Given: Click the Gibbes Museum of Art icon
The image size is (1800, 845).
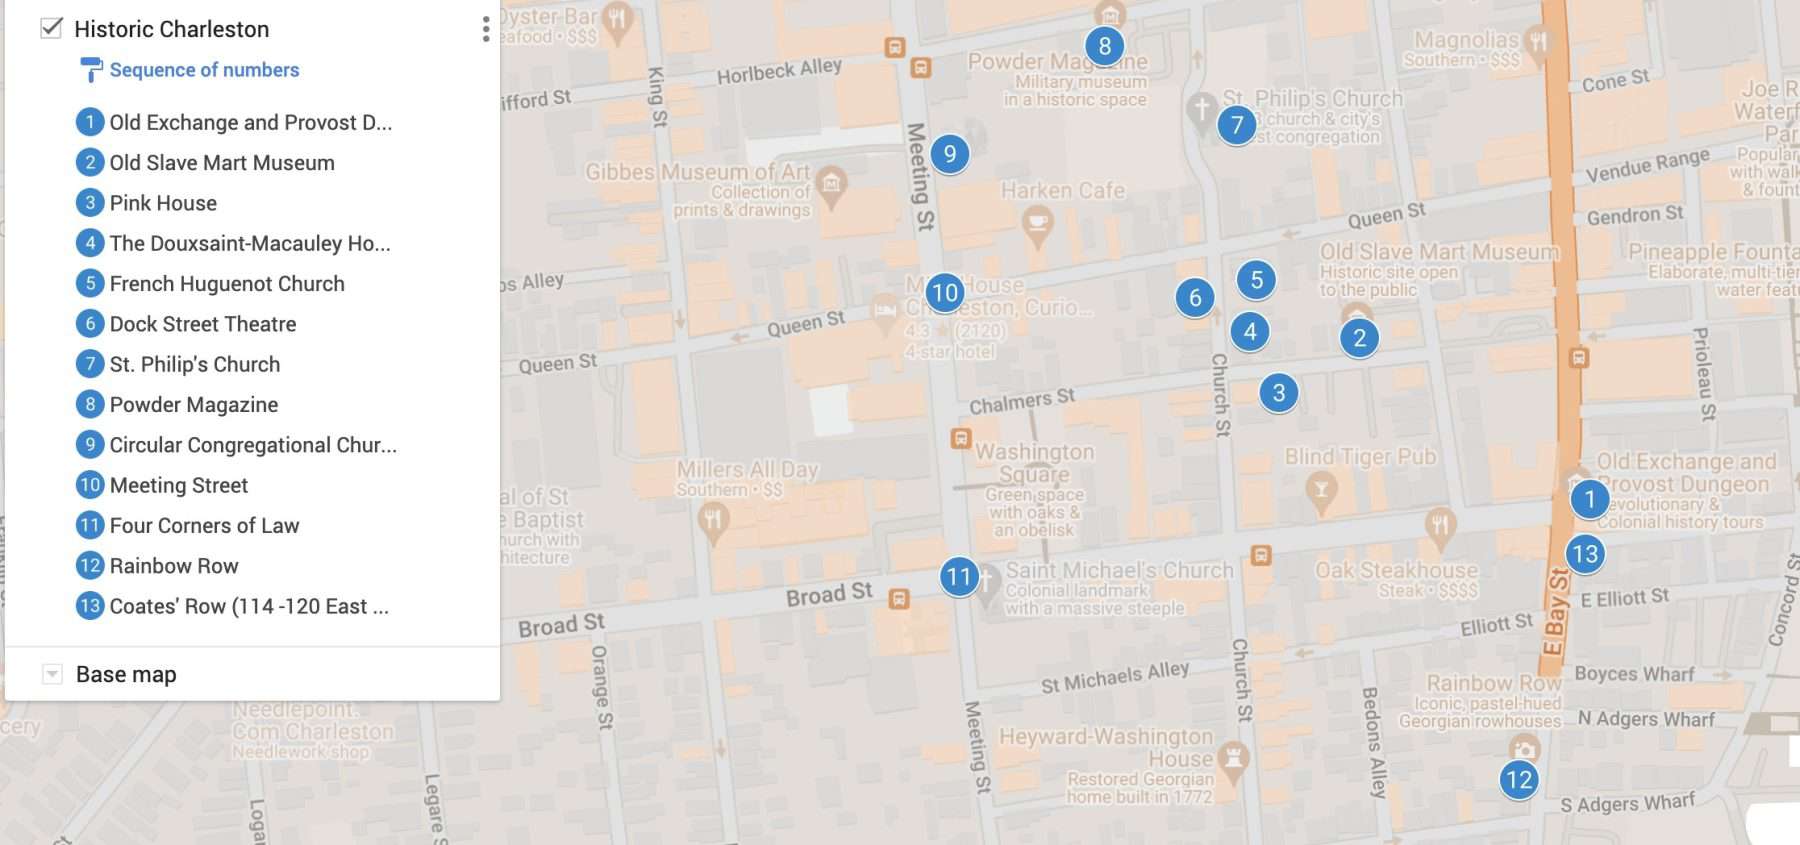Looking at the screenshot, I should click(x=831, y=186).
